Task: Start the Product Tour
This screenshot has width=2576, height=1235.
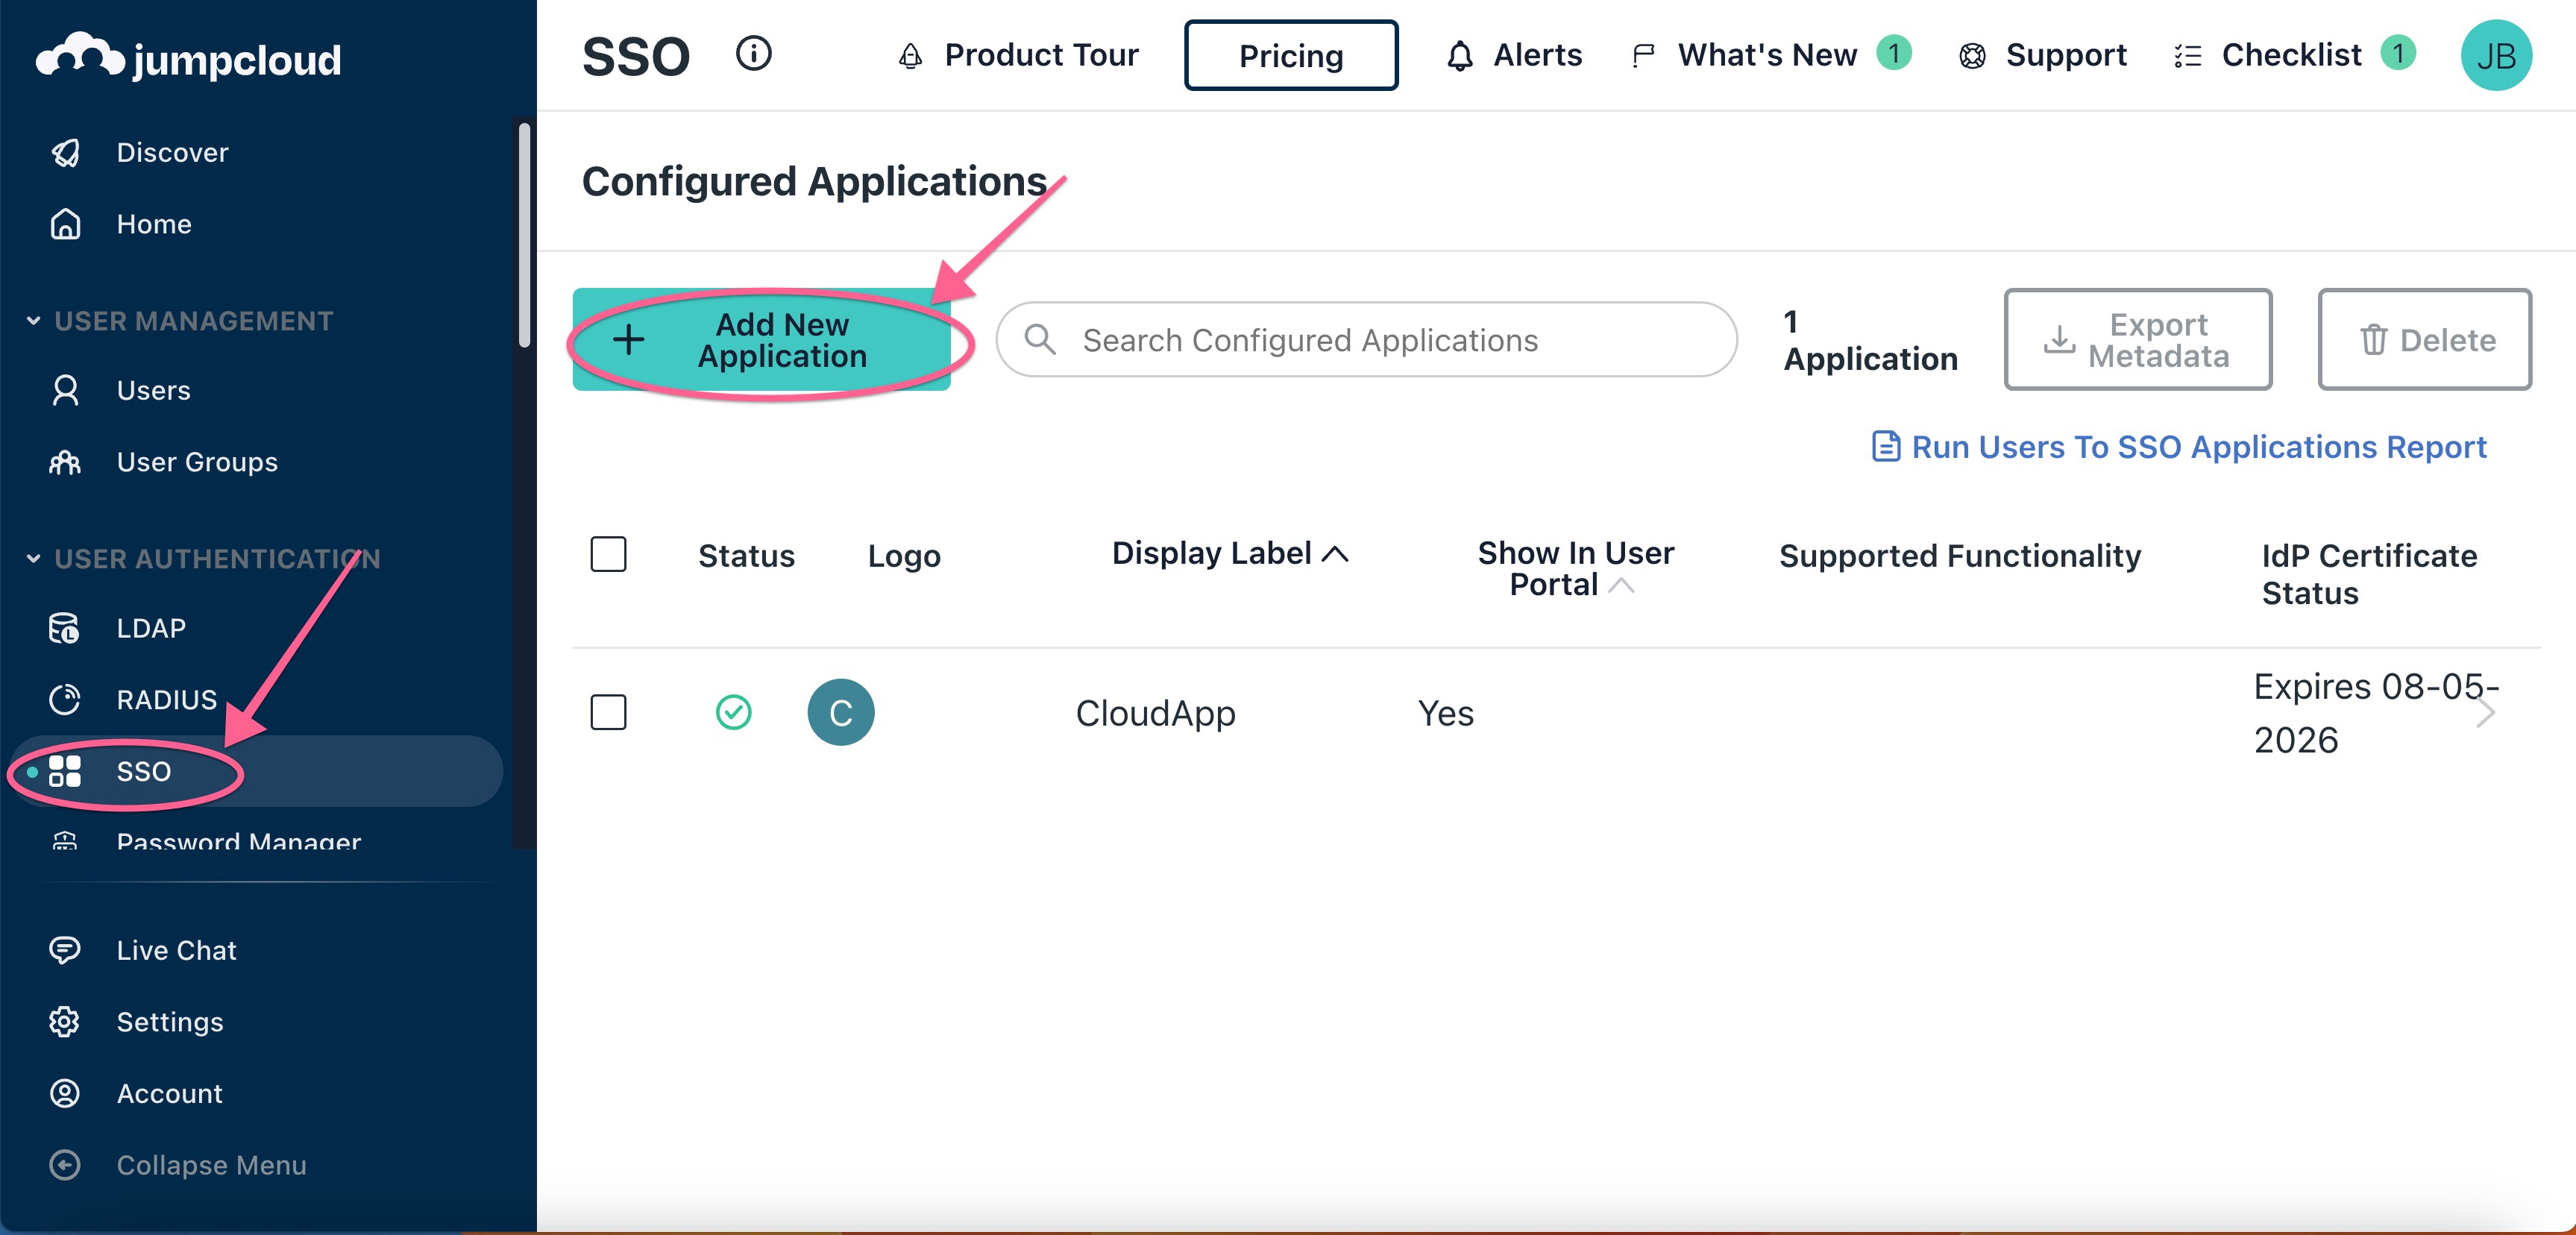Action: point(1018,55)
